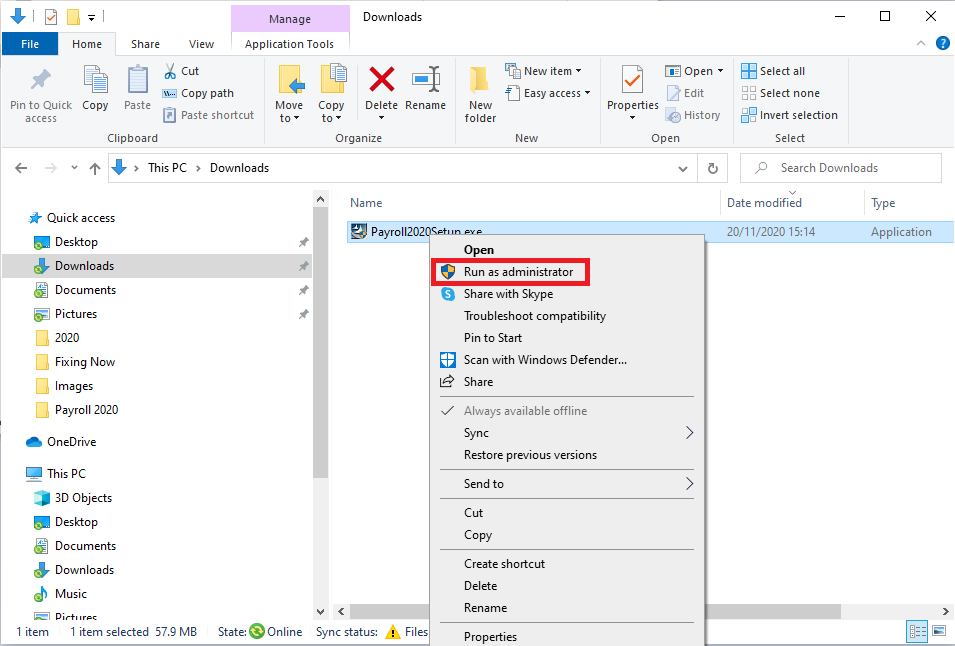Image resolution: width=955 pixels, height=646 pixels.
Task: Select Payroll 2020 folder in sidebar
Action: click(86, 410)
